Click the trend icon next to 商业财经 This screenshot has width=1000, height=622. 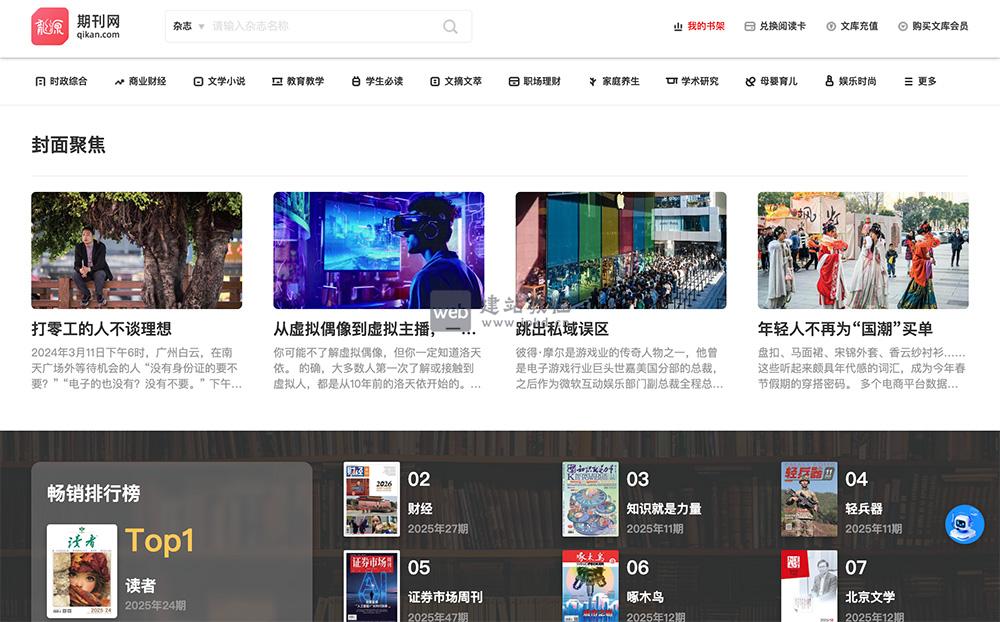pos(119,81)
